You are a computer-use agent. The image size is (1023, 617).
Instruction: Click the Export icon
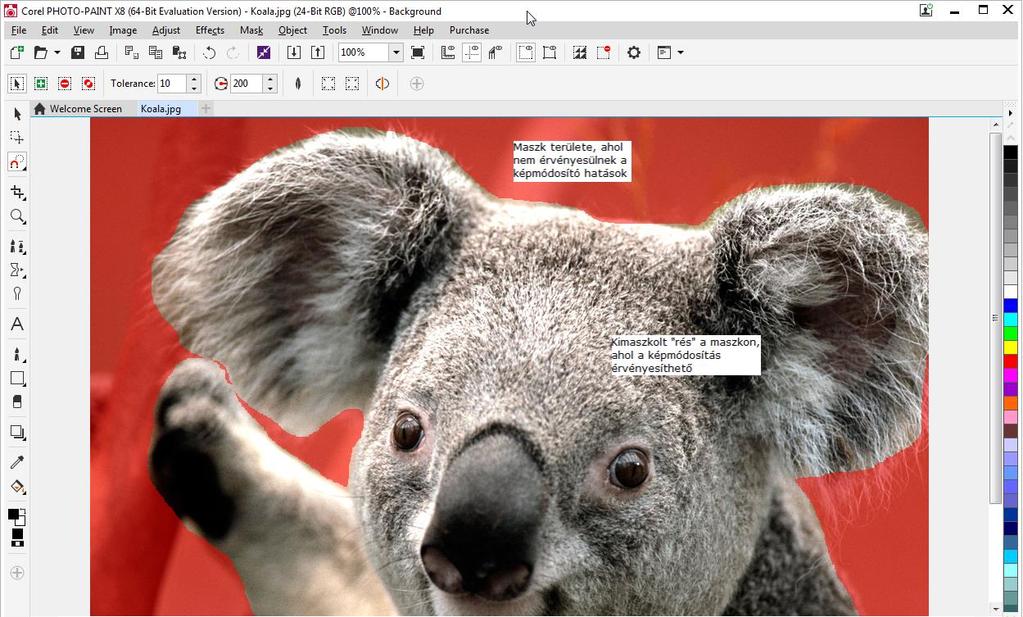click(x=318, y=52)
